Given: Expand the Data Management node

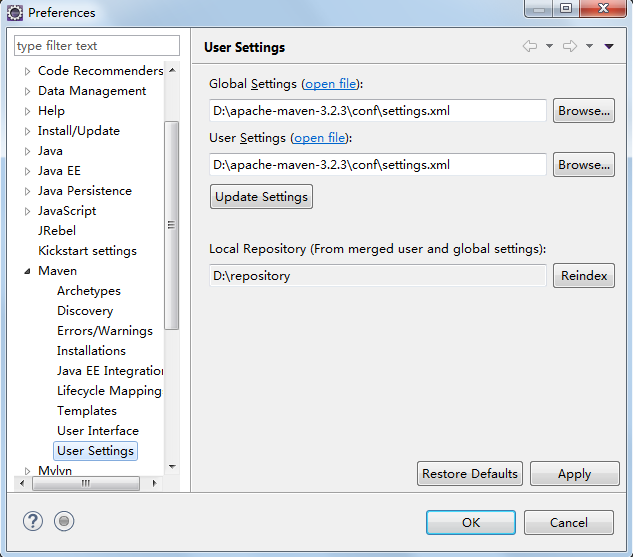Looking at the screenshot, I should pyautogui.click(x=27, y=91).
